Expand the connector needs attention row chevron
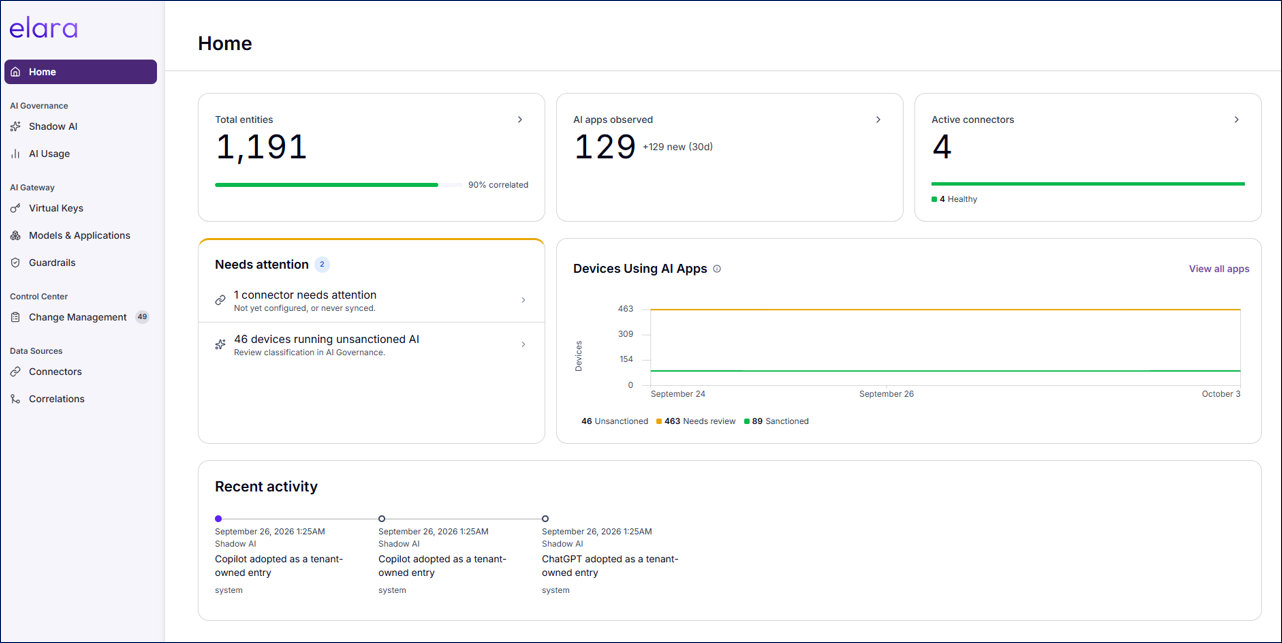1282x643 pixels. pyautogui.click(x=523, y=300)
